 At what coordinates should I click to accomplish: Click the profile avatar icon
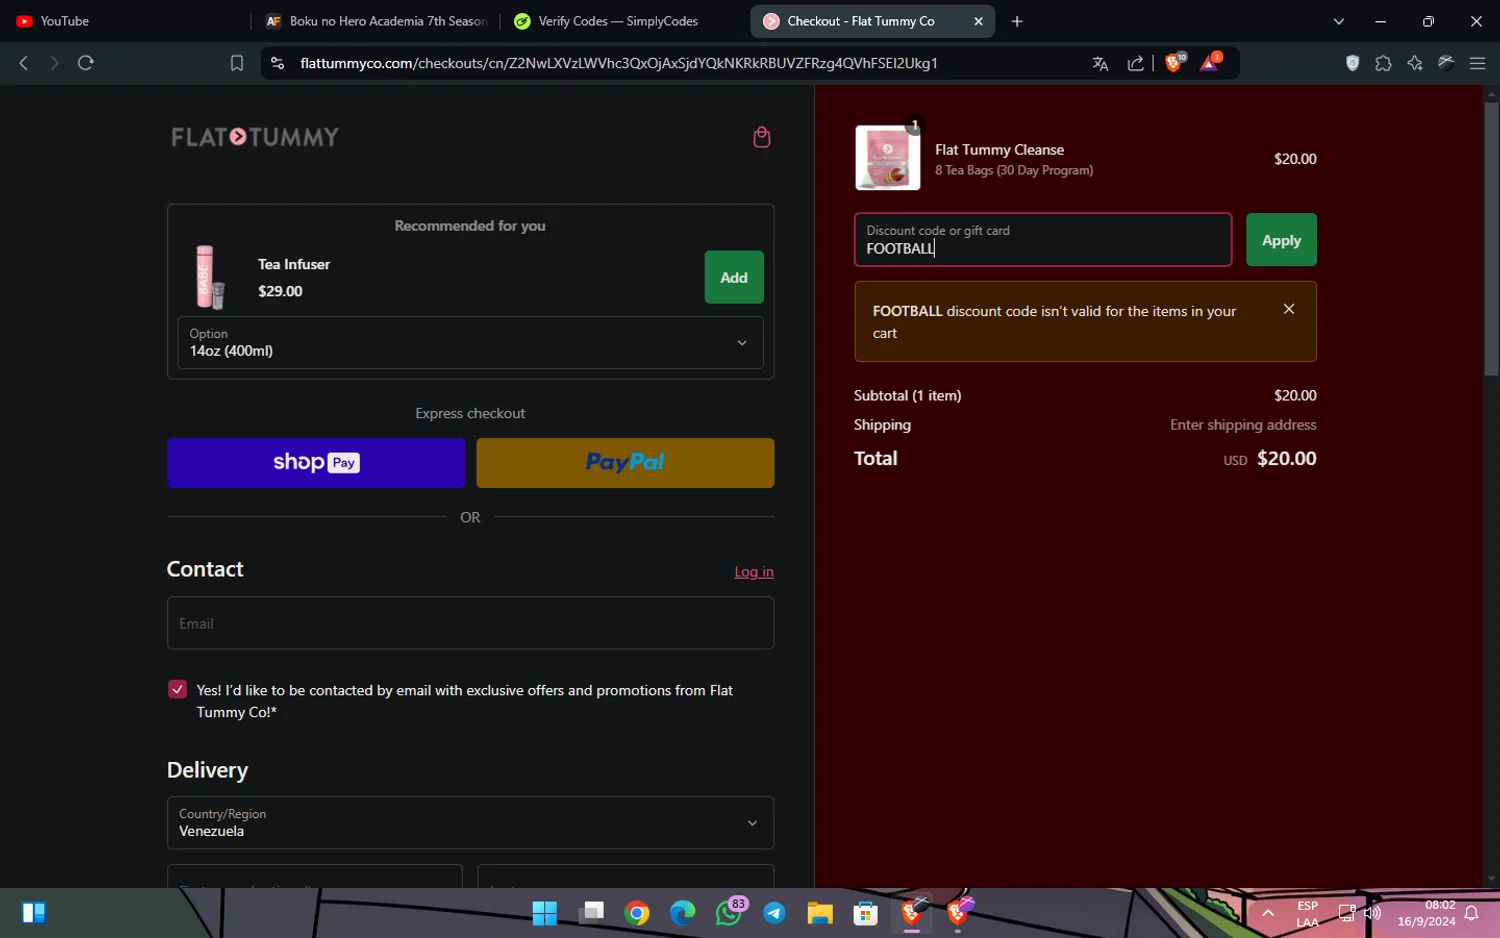(x=1446, y=63)
